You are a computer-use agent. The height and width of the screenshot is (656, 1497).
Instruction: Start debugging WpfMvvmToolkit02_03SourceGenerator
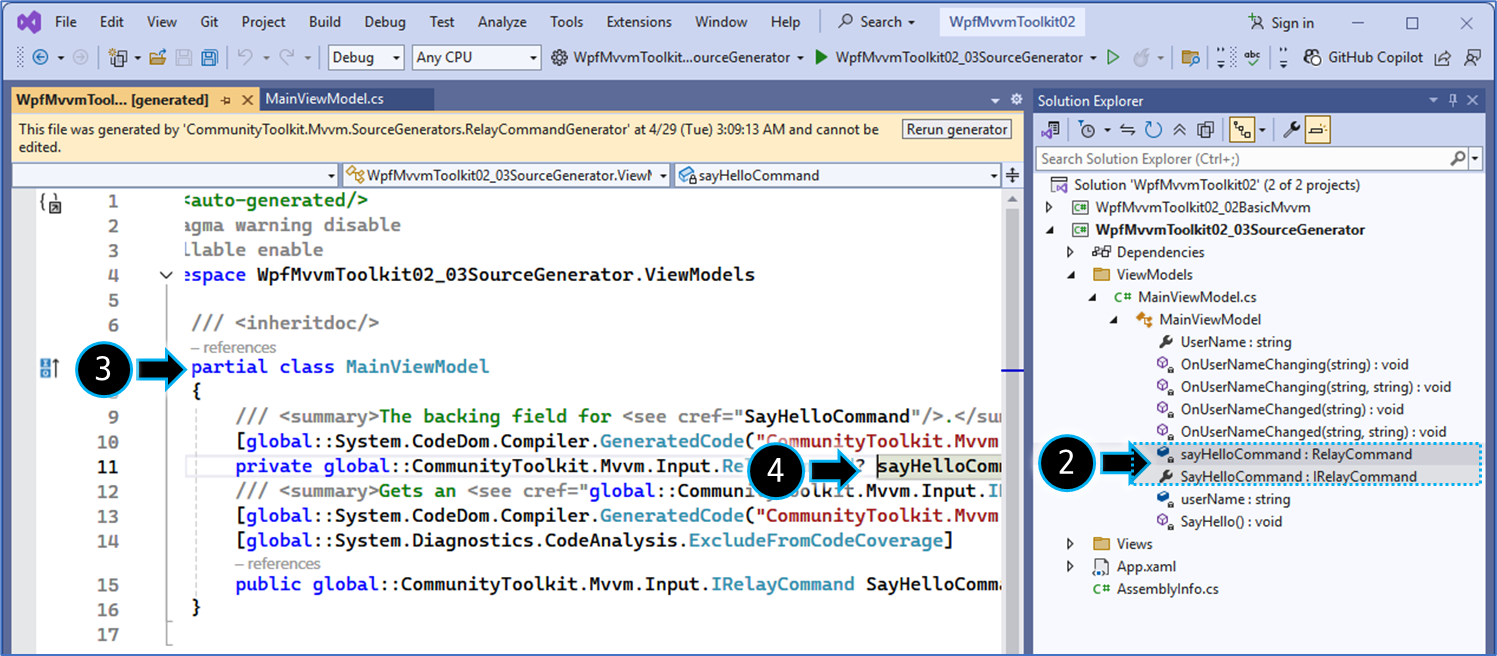pos(948,58)
